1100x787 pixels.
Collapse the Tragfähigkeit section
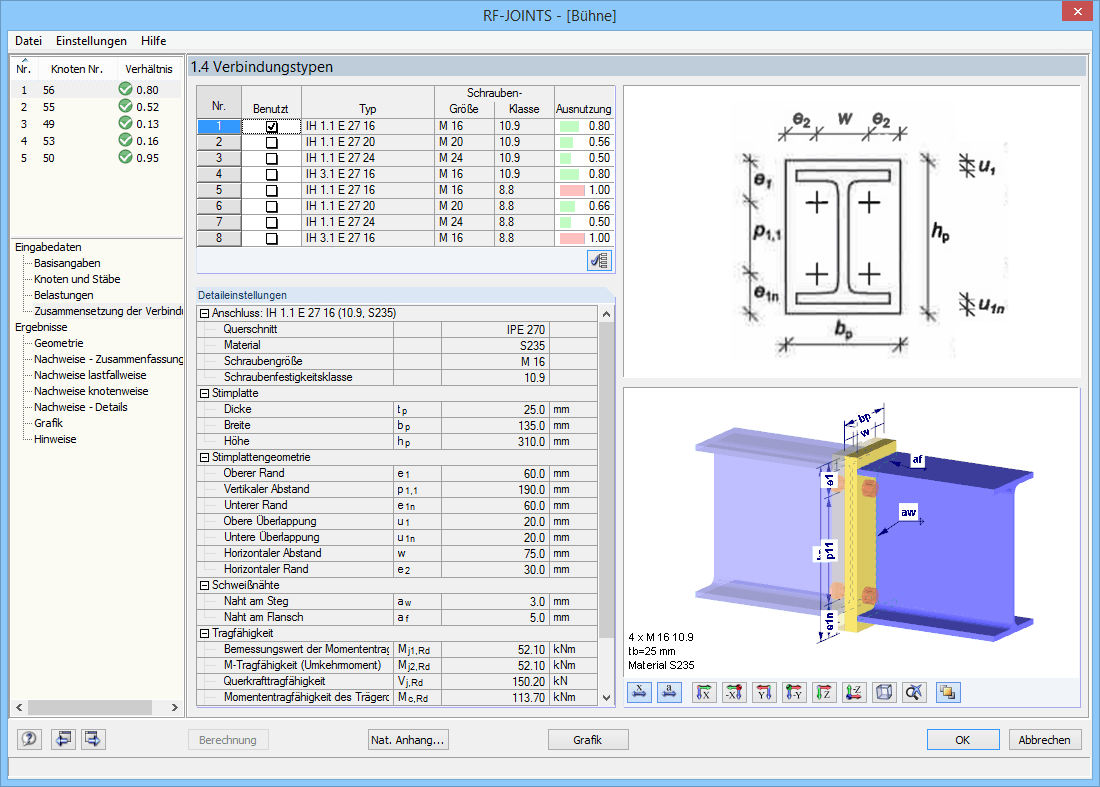(x=205, y=633)
